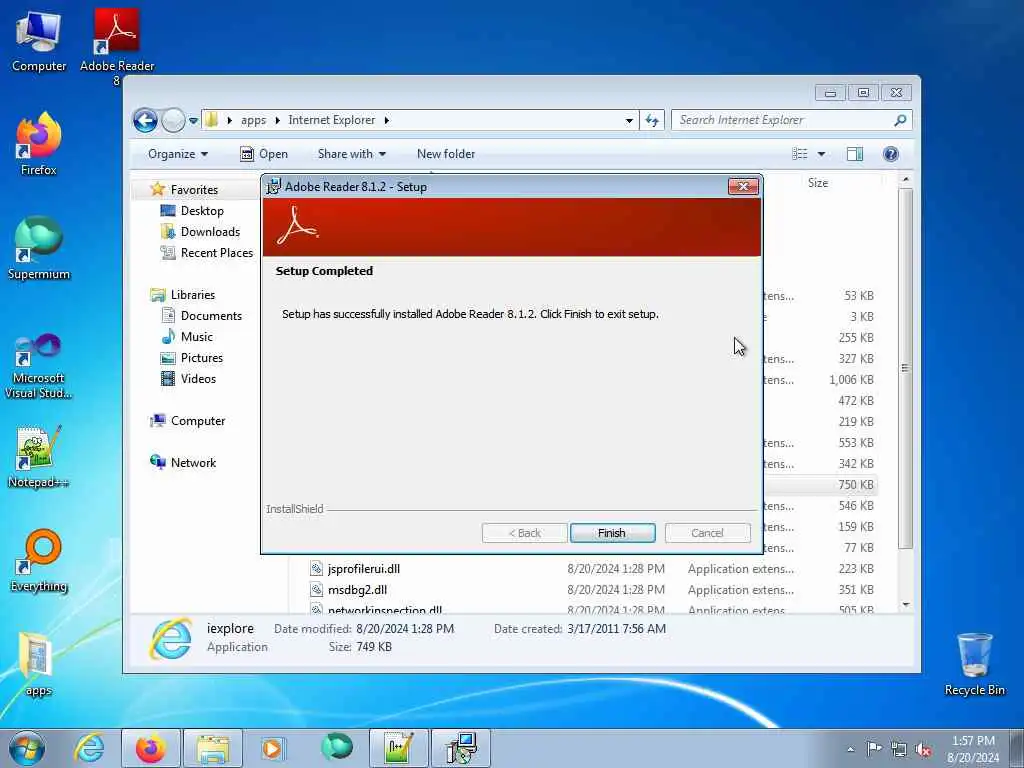
Task: Click Open in the Explorer toolbar
Action: click(x=264, y=154)
